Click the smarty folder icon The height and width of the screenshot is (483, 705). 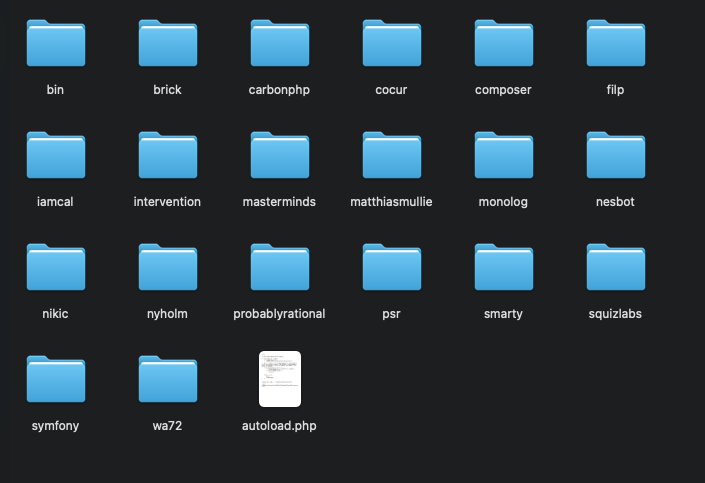504,267
